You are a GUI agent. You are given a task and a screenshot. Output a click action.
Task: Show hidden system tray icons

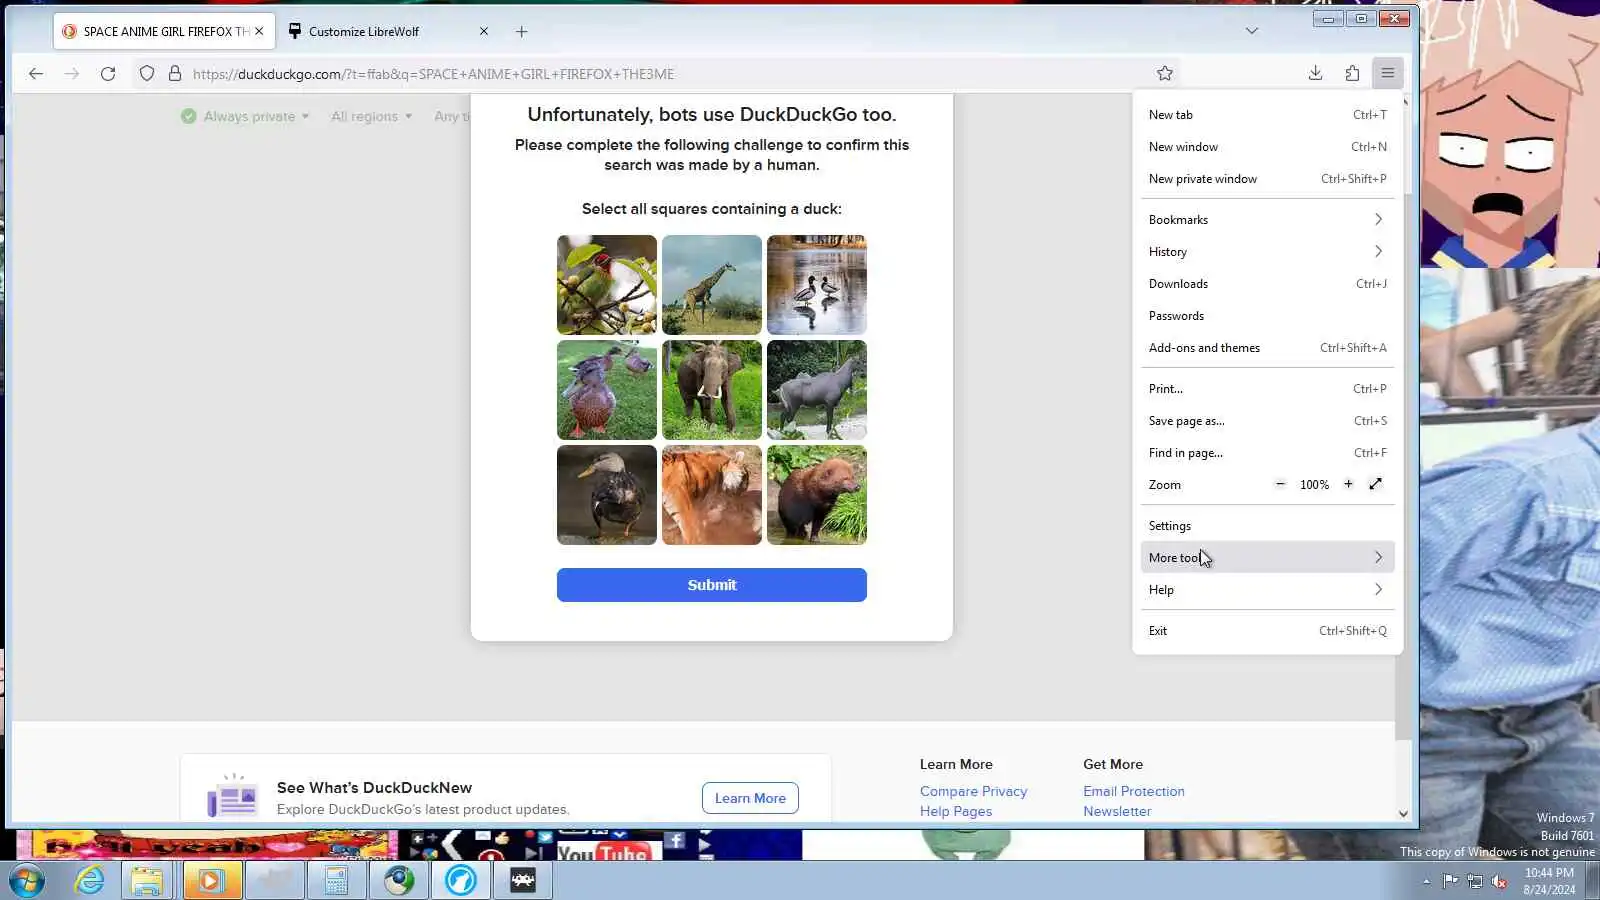[1426, 881]
